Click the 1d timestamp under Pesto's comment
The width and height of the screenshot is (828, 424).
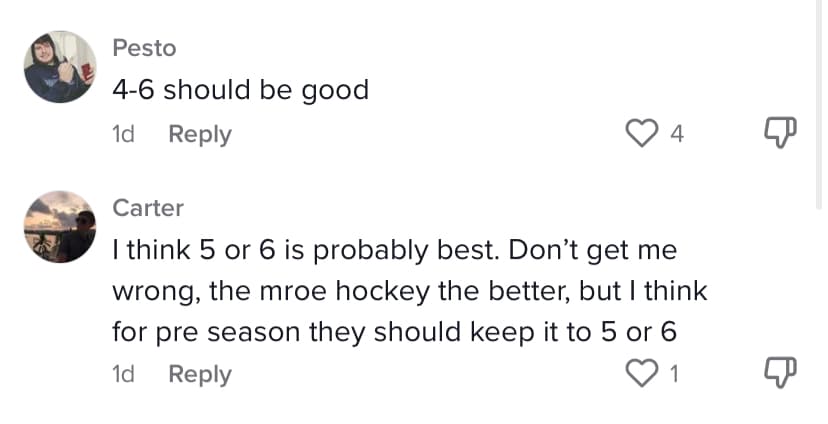(124, 134)
